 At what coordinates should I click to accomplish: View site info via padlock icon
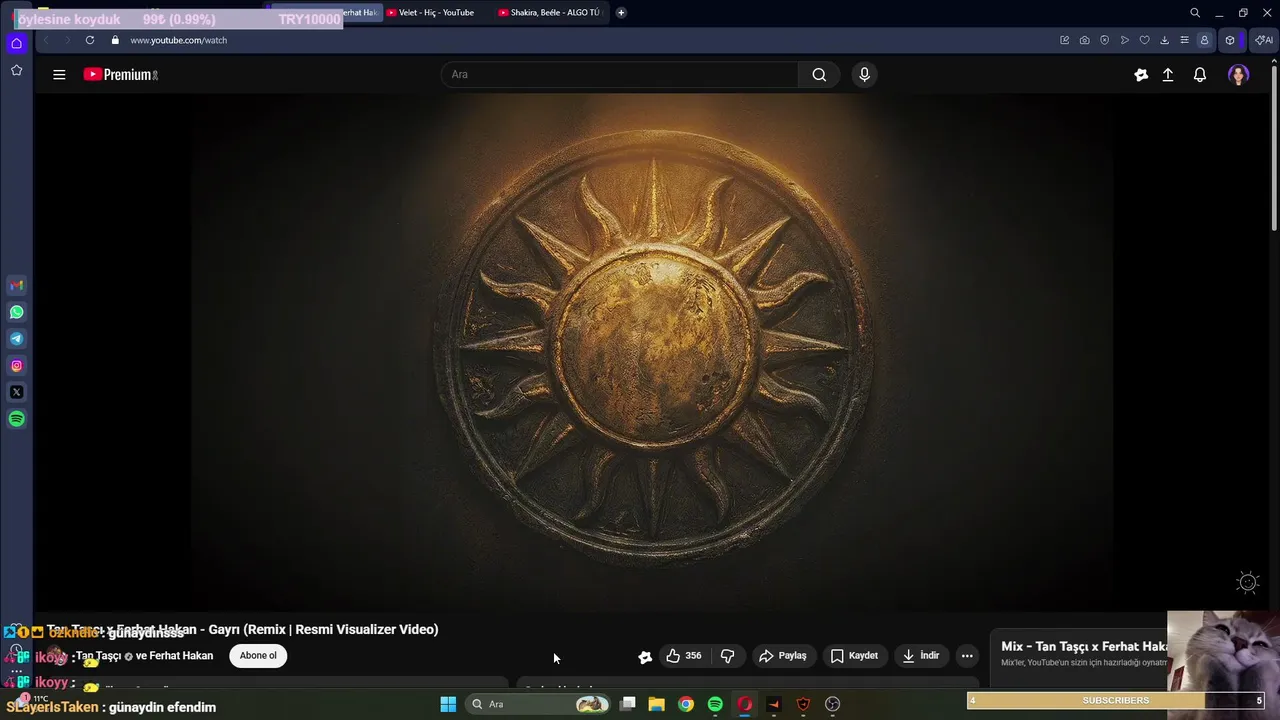(115, 40)
